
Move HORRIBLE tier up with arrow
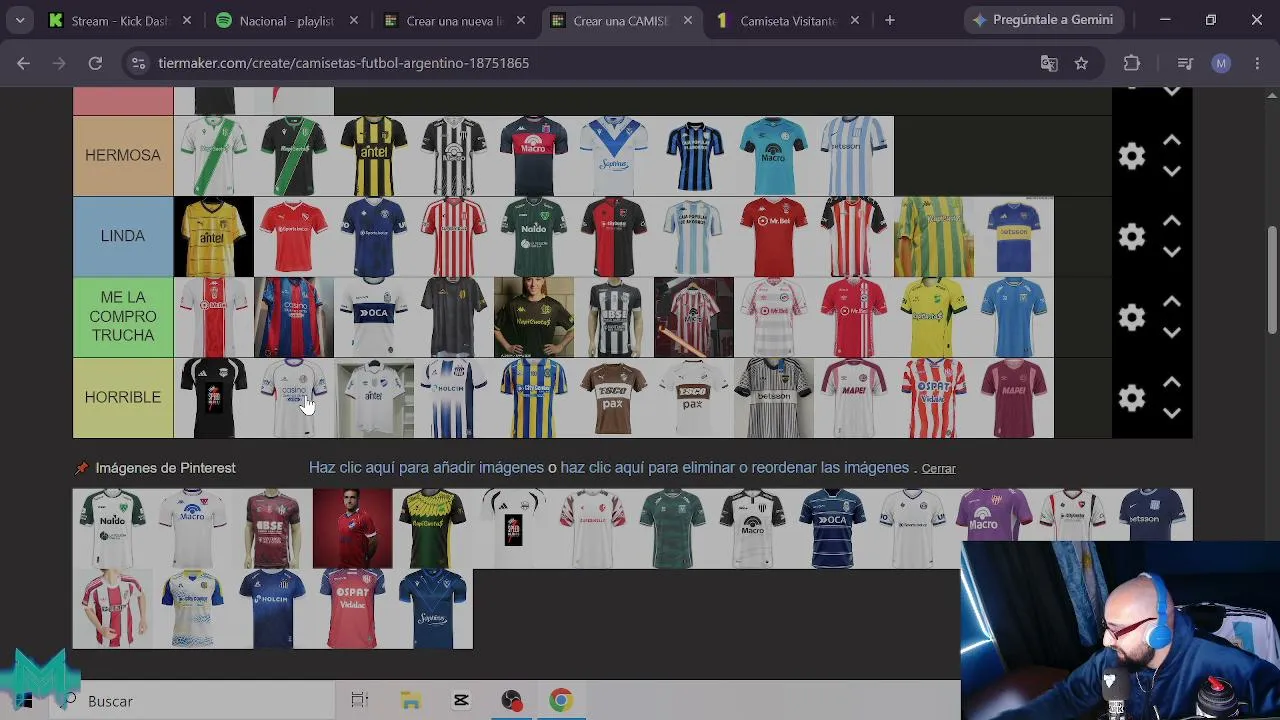coord(1172,383)
